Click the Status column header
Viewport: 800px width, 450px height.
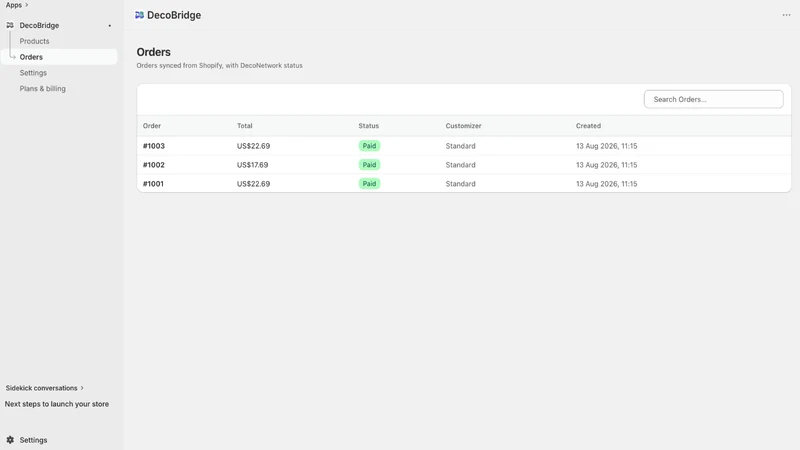coord(368,126)
